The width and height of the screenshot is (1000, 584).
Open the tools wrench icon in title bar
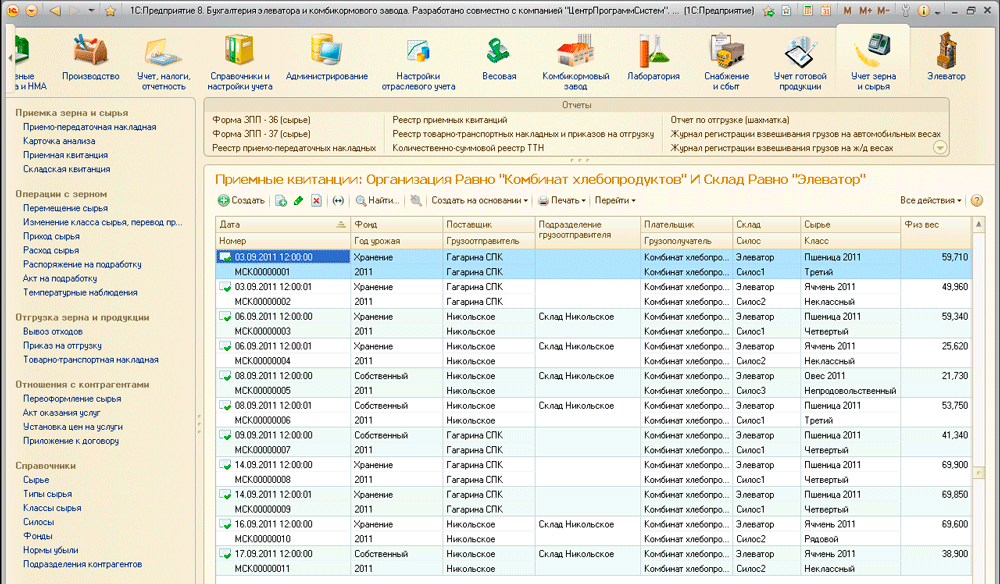click(906, 11)
